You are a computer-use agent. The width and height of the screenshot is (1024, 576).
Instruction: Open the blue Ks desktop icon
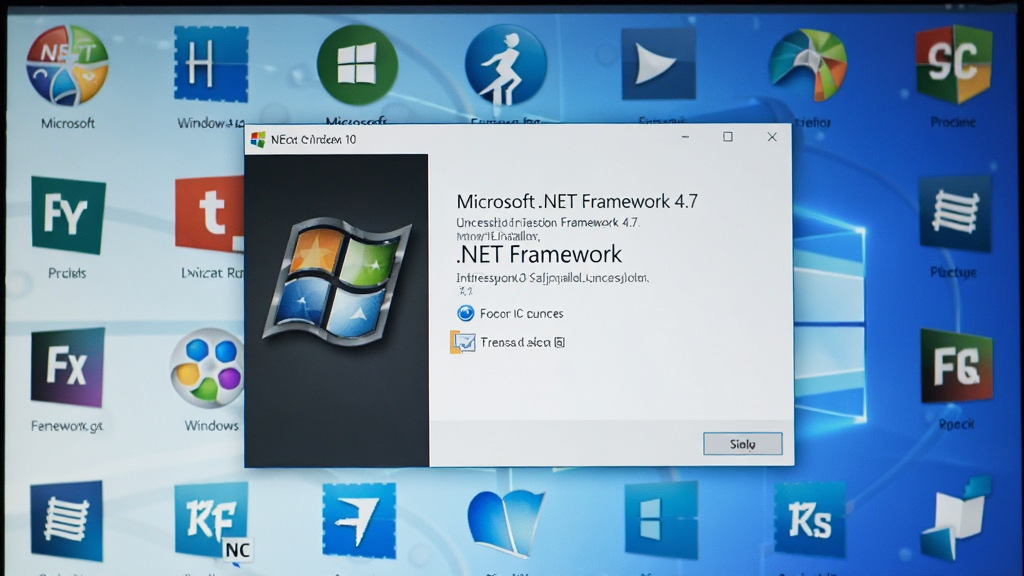coord(810,520)
